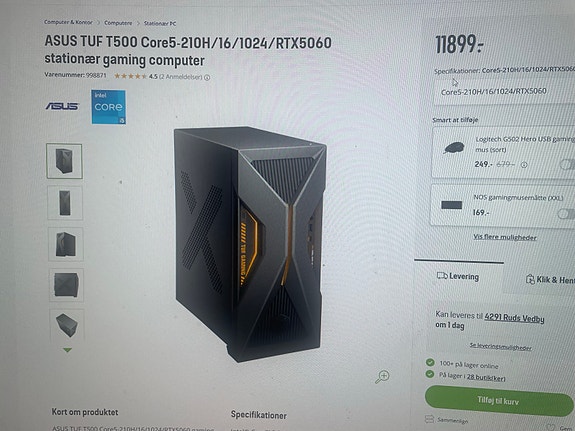Select the second product thumbnail, front view

click(65, 203)
